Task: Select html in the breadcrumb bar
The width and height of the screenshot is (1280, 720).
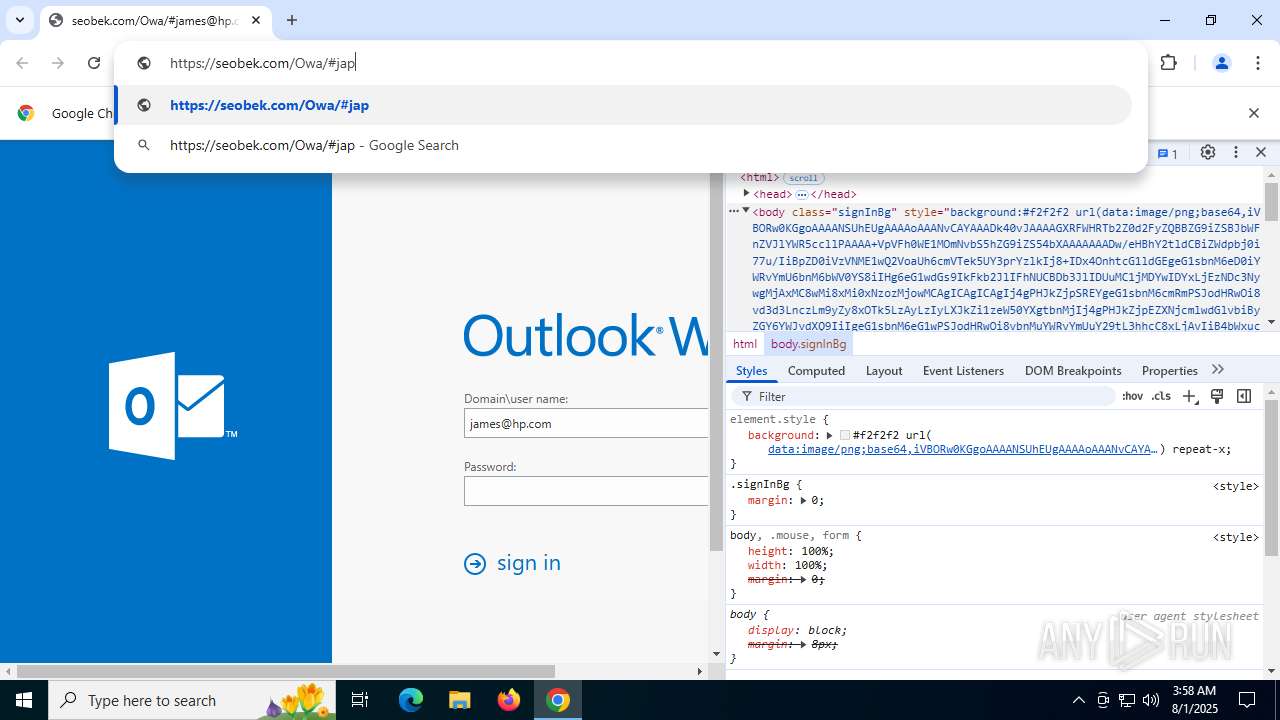Action: pos(745,344)
